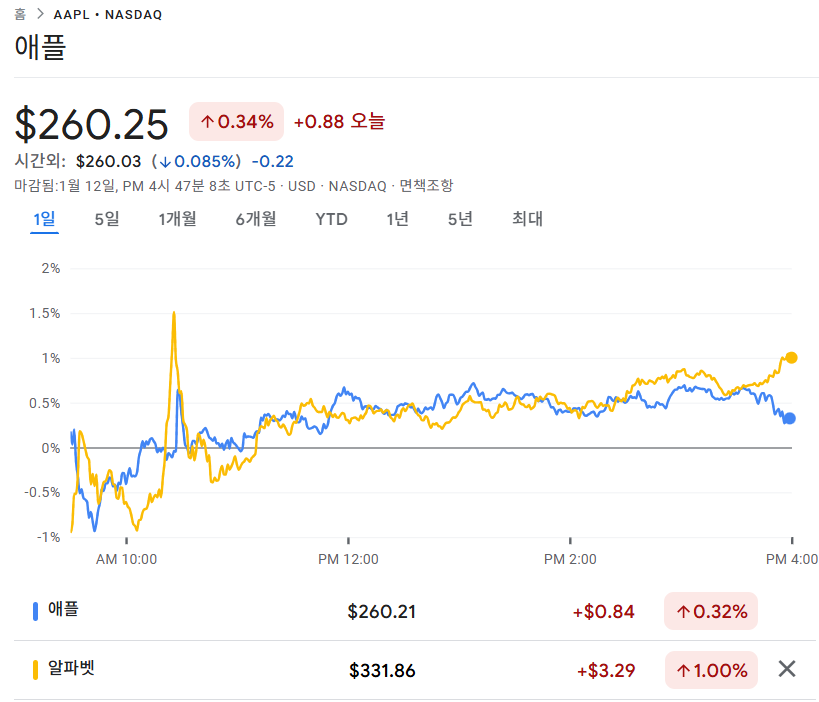
Task: Switch to the 1년 tab
Action: coord(397,219)
